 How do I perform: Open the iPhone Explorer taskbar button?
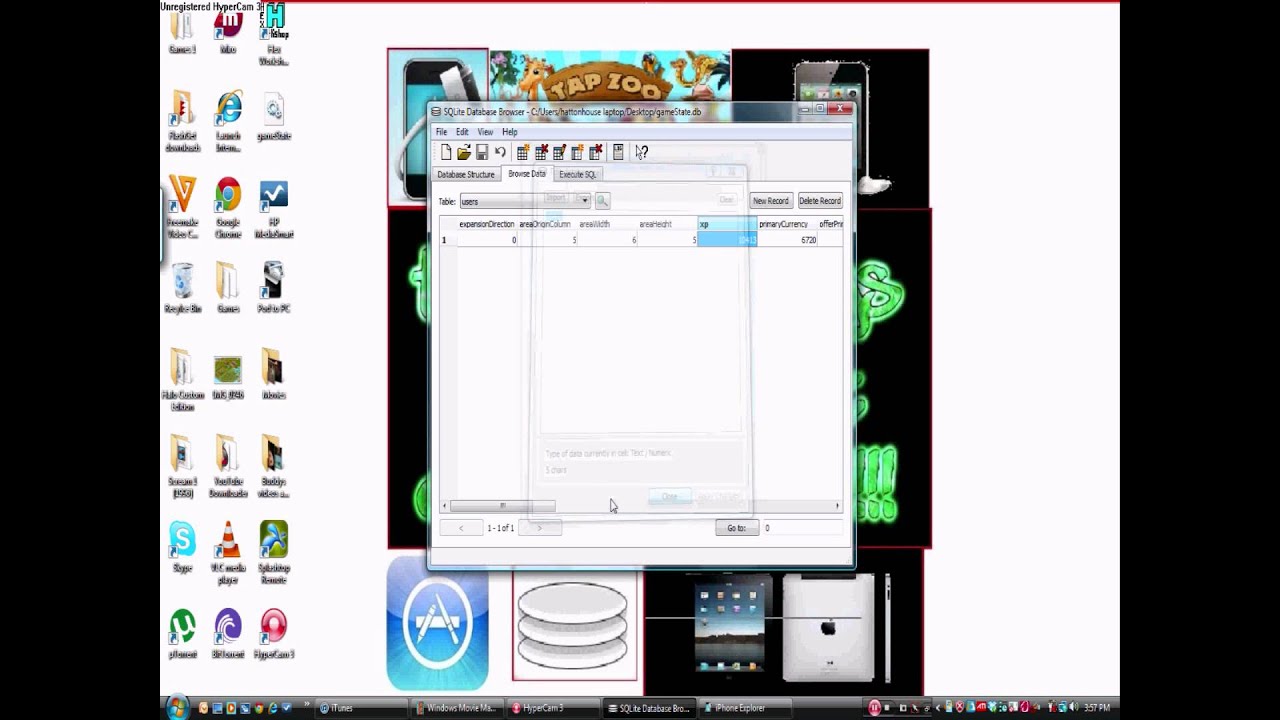[x=746, y=708]
